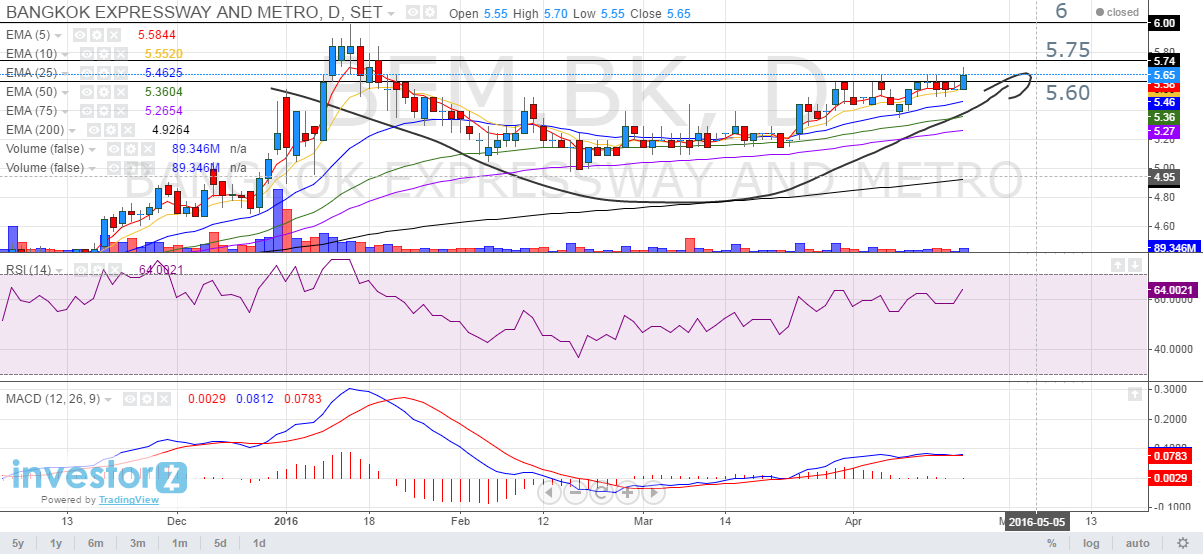Open RSI (14) settings gear

tap(98, 270)
